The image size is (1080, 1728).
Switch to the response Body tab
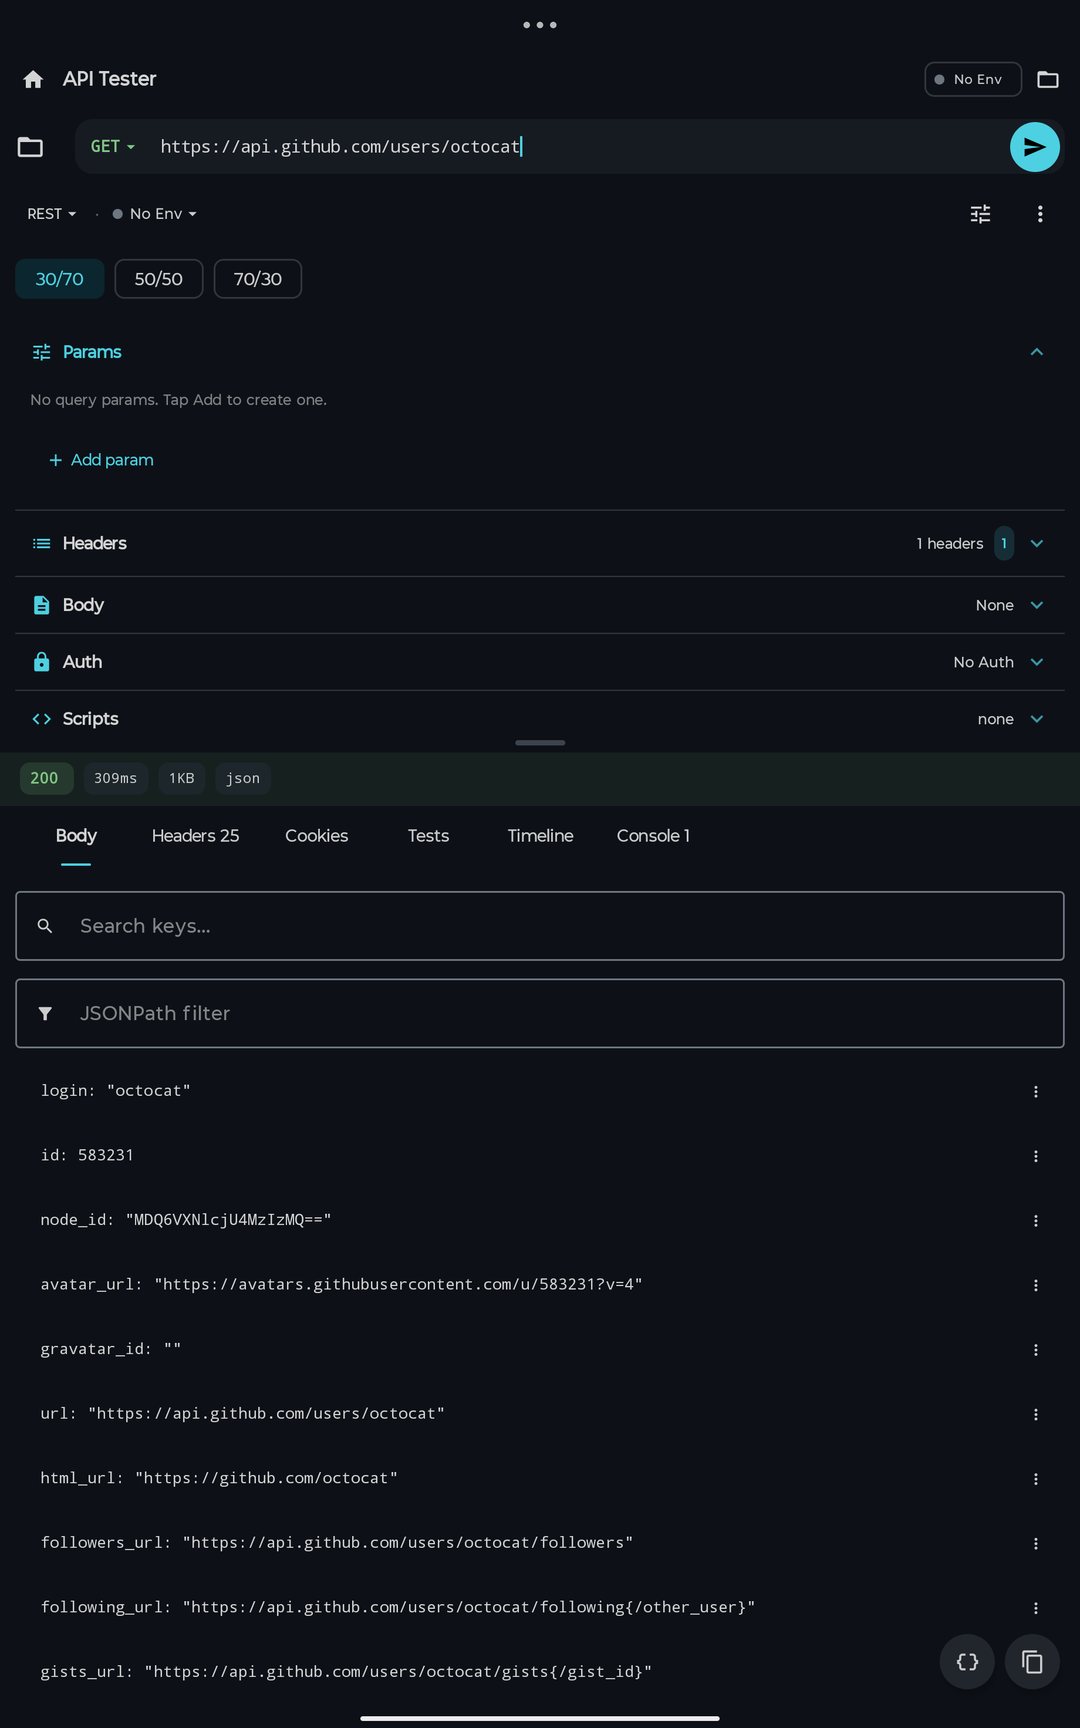tap(76, 836)
